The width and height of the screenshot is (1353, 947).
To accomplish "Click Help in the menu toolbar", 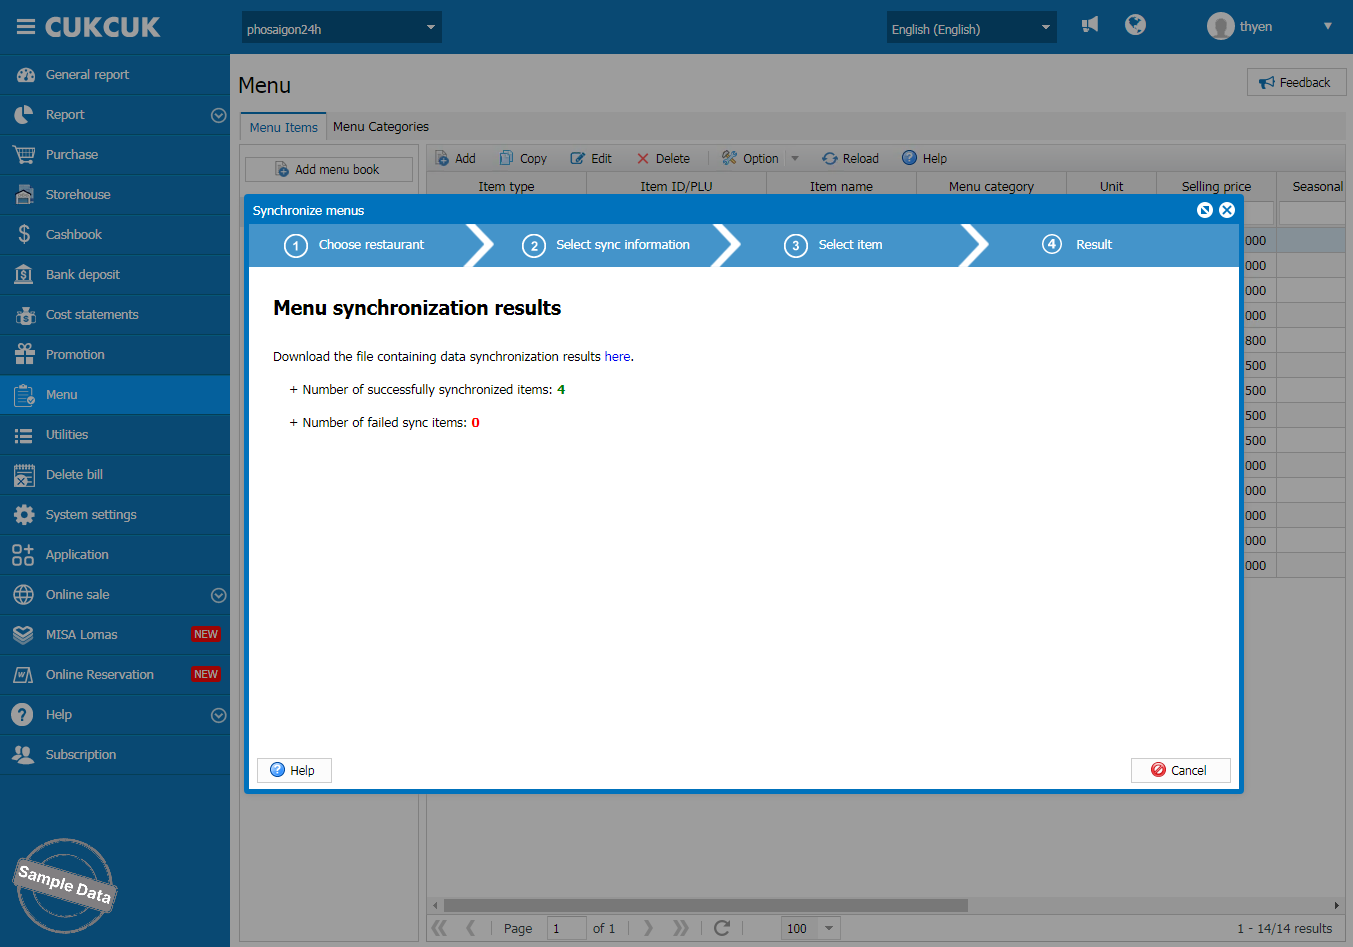I will pyautogui.click(x=924, y=158).
